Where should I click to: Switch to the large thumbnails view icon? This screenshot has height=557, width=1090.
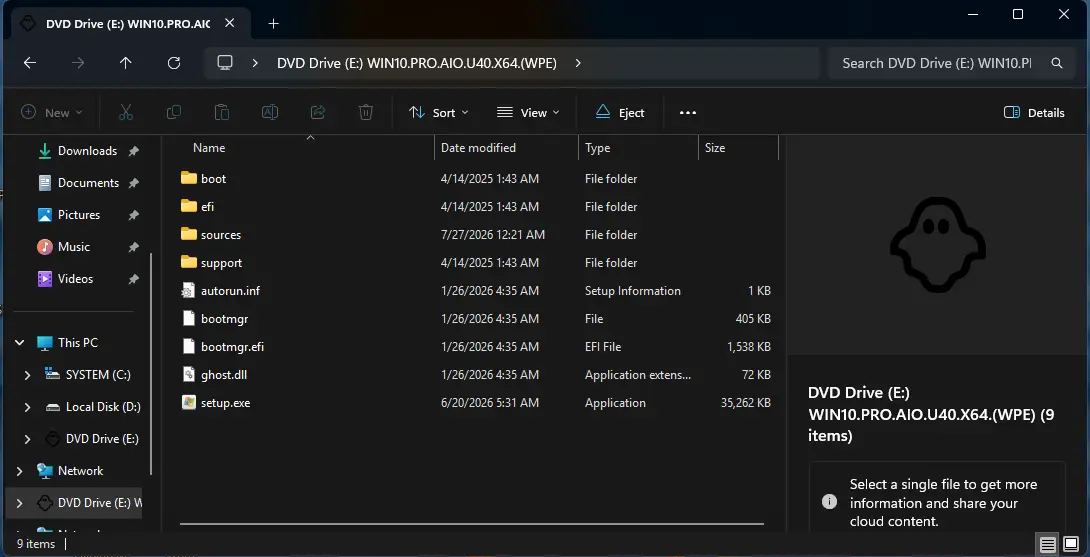1071,544
